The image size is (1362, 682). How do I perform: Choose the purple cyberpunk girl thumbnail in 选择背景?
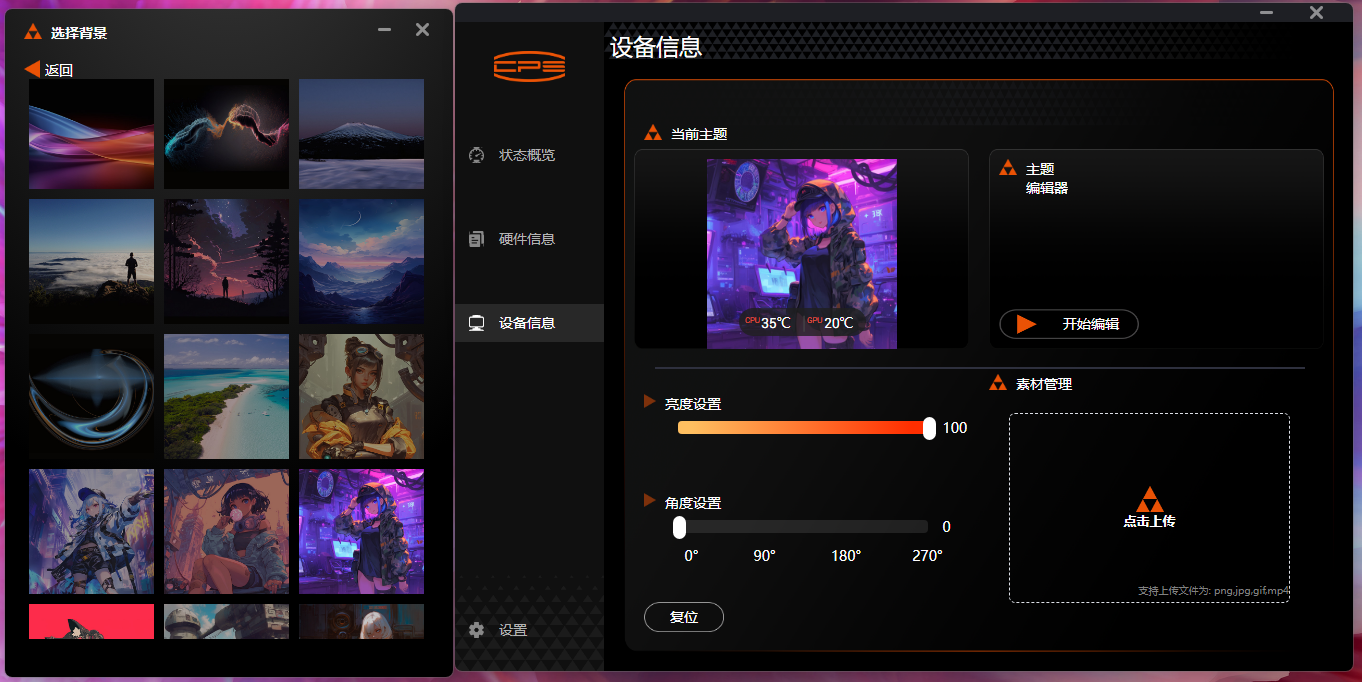pyautogui.click(x=361, y=531)
